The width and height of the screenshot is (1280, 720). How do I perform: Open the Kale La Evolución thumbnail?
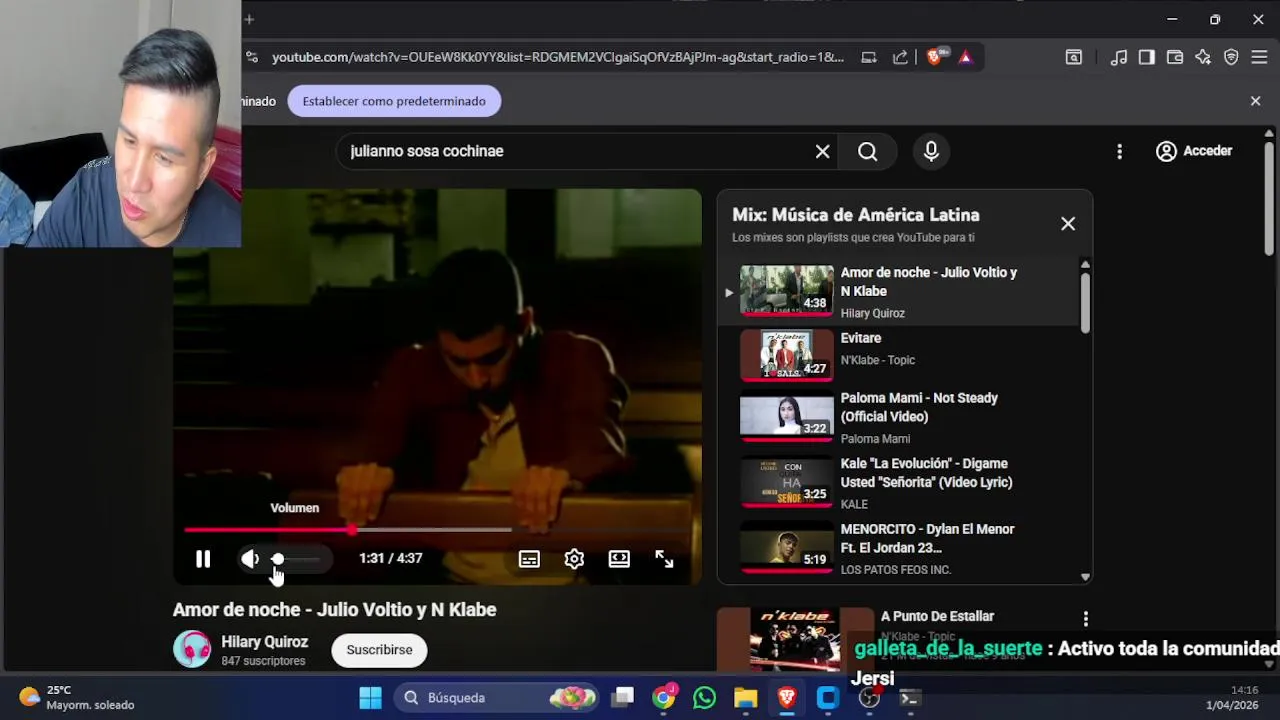point(786,484)
